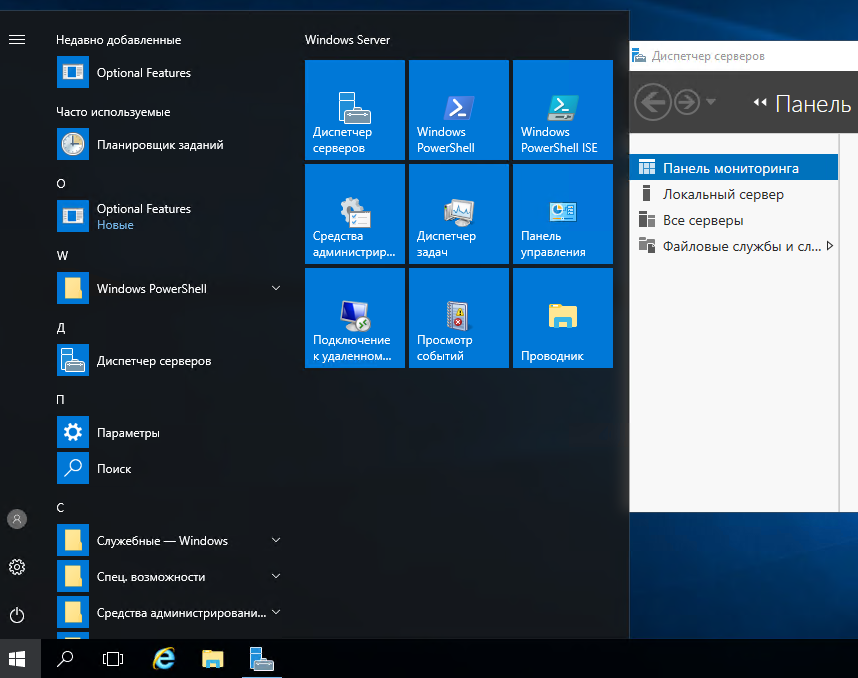Open the Средства администрирования tile
The height and width of the screenshot is (678, 858).
(x=355, y=214)
